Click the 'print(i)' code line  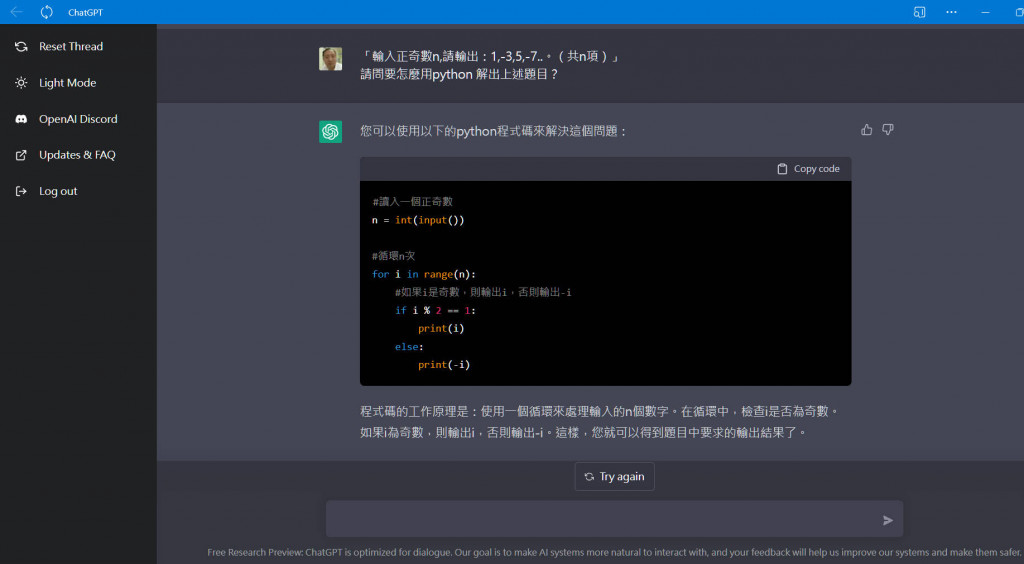click(x=441, y=328)
